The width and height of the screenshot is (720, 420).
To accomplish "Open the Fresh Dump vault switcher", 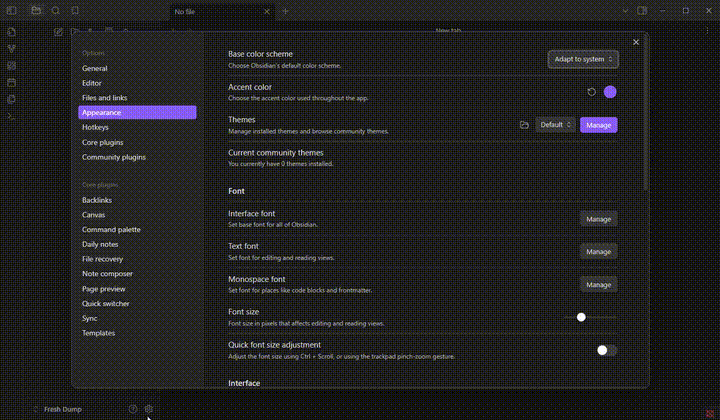I will click(x=59, y=409).
